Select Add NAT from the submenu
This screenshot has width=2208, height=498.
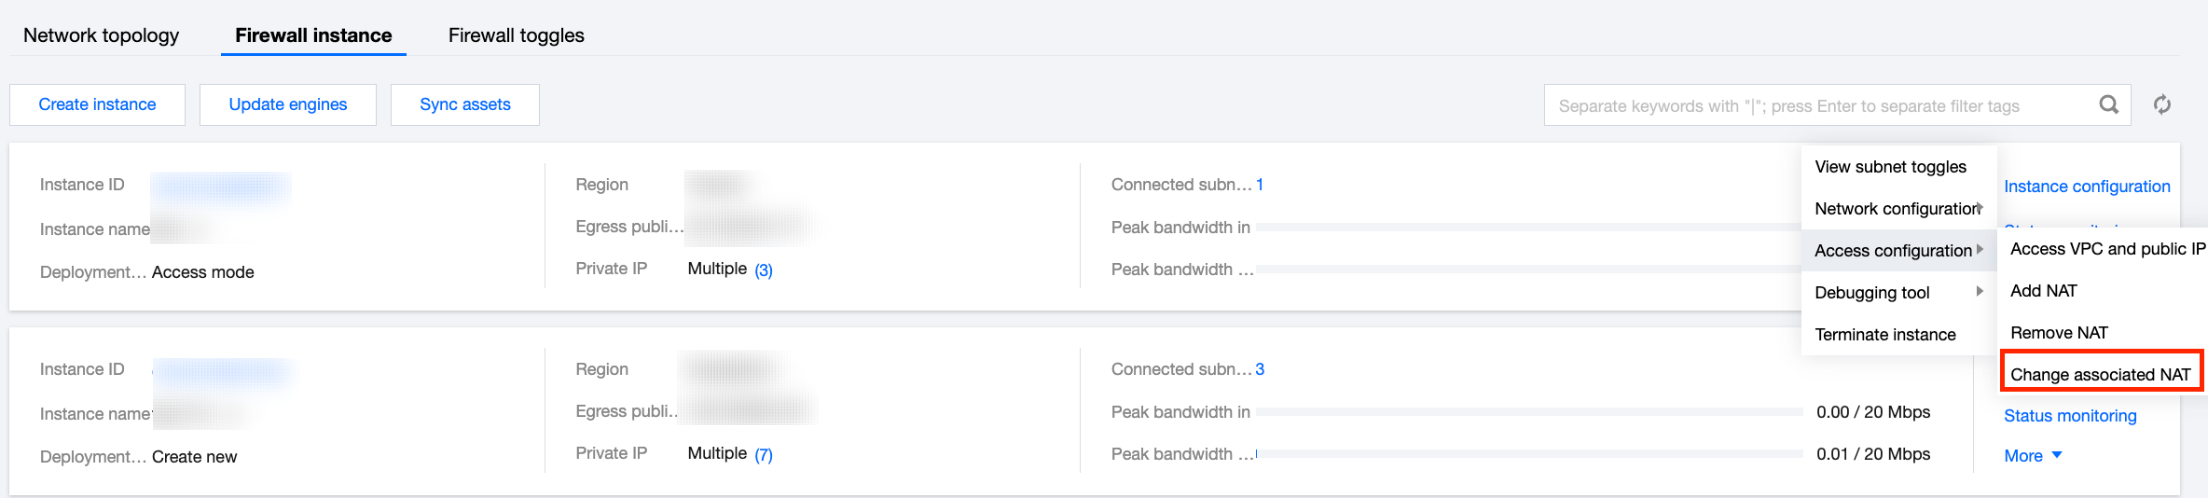pyautogui.click(x=2043, y=291)
